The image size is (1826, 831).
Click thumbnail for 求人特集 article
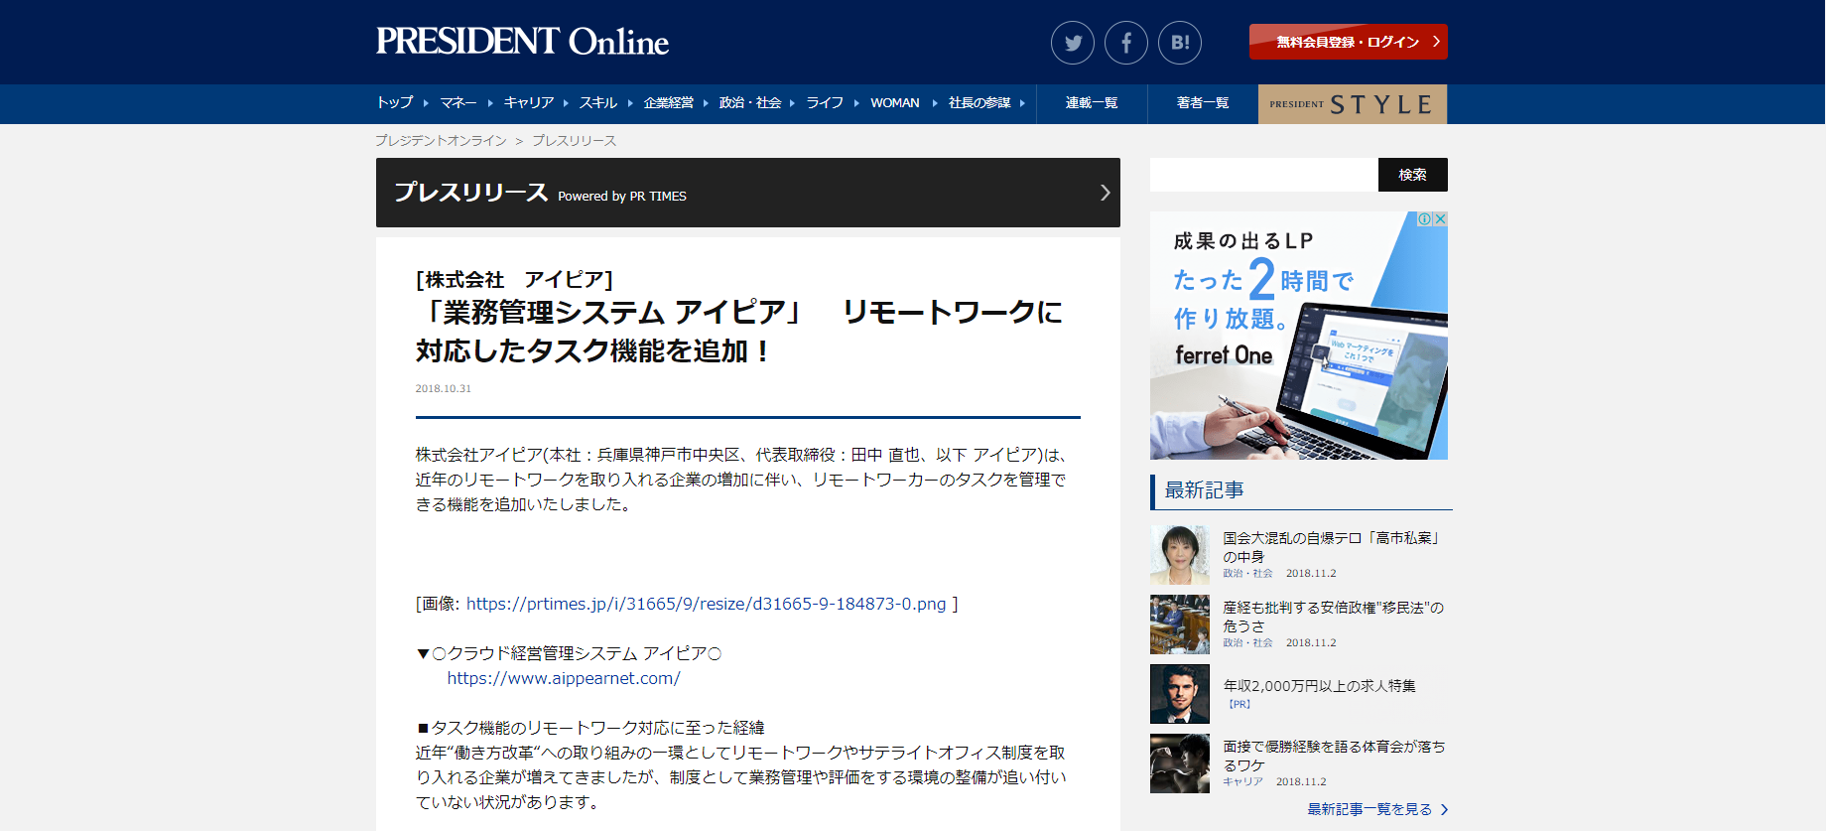pos(1180,694)
